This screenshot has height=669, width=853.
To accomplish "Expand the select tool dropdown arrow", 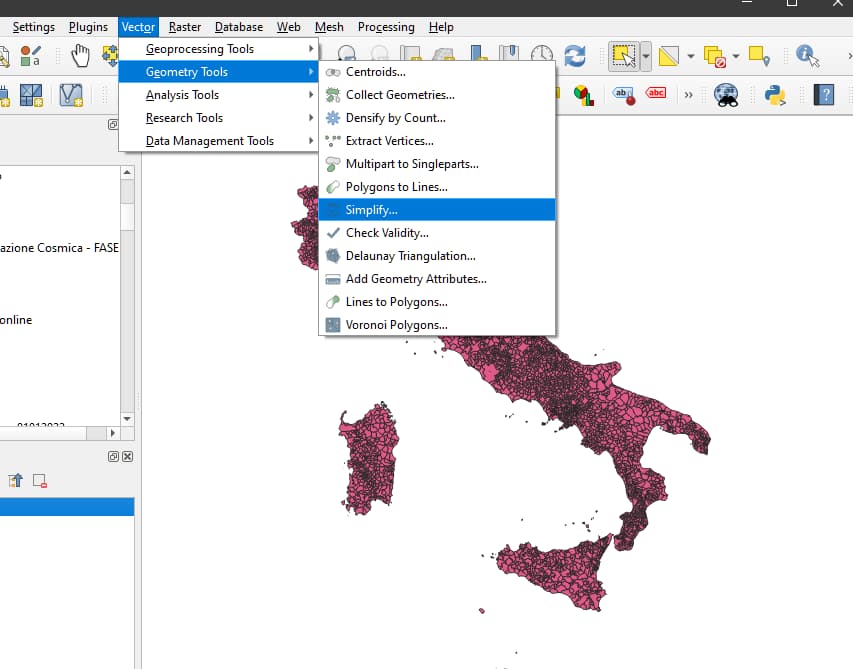I will 644,56.
